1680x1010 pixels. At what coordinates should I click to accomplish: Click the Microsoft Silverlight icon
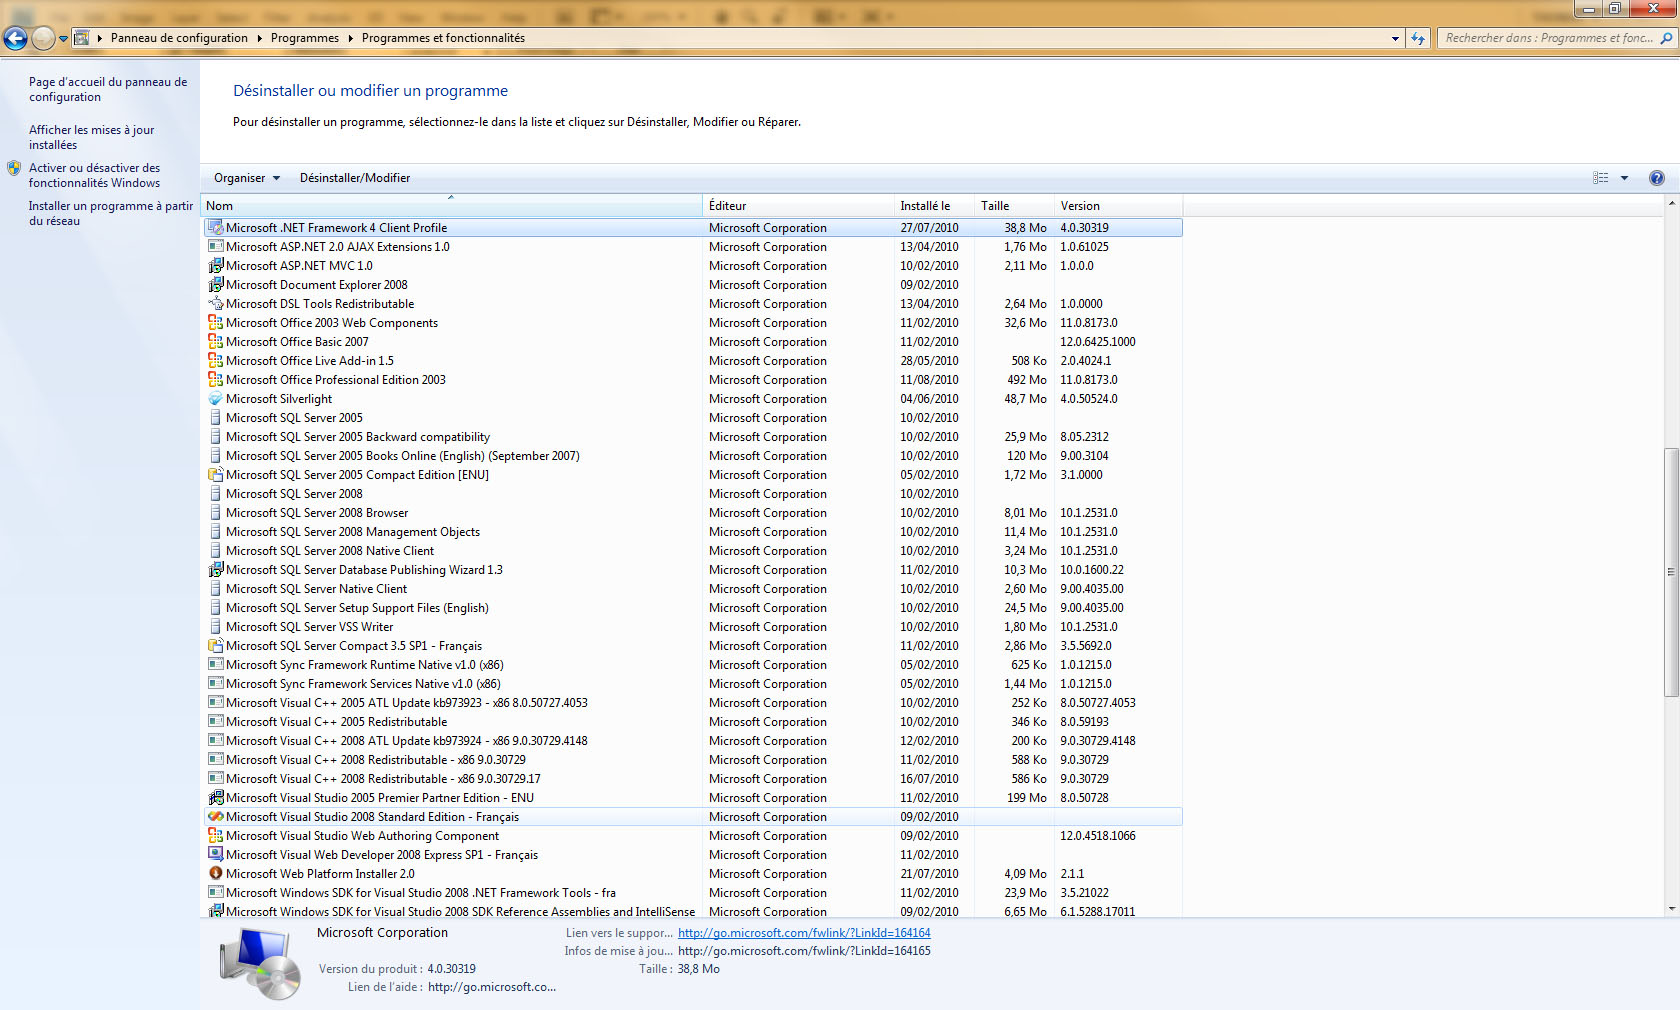click(215, 399)
